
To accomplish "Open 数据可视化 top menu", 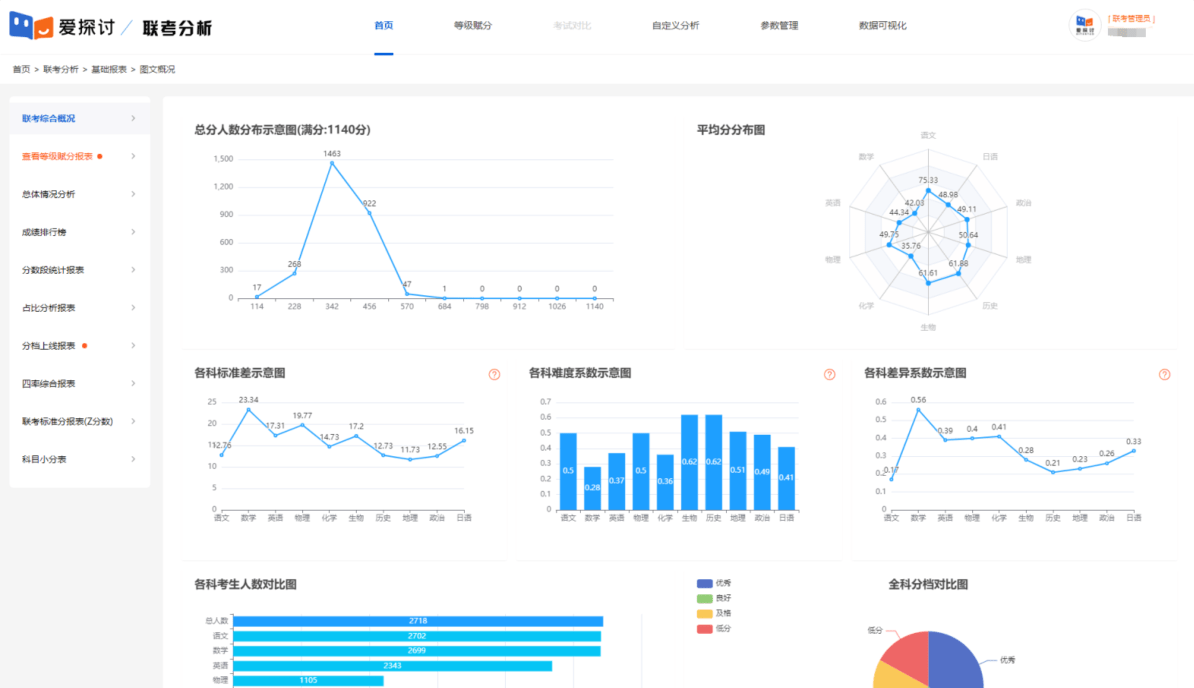I will 882,26.
